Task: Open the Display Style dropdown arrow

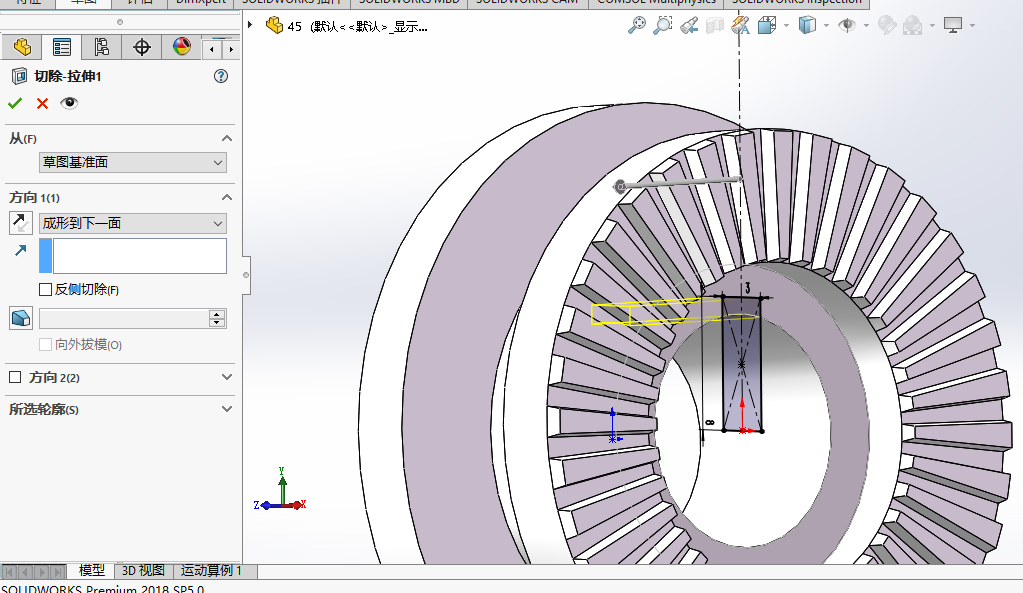Action: 827,25
